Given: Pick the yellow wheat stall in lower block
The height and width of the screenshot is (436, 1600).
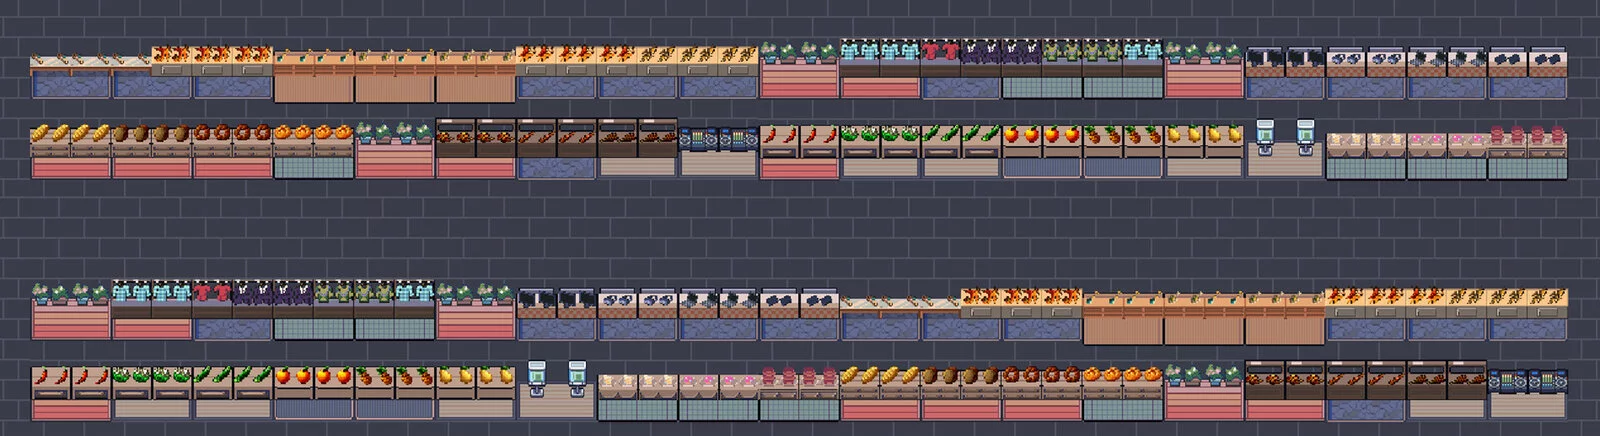Looking at the screenshot, I should pos(1507,312).
